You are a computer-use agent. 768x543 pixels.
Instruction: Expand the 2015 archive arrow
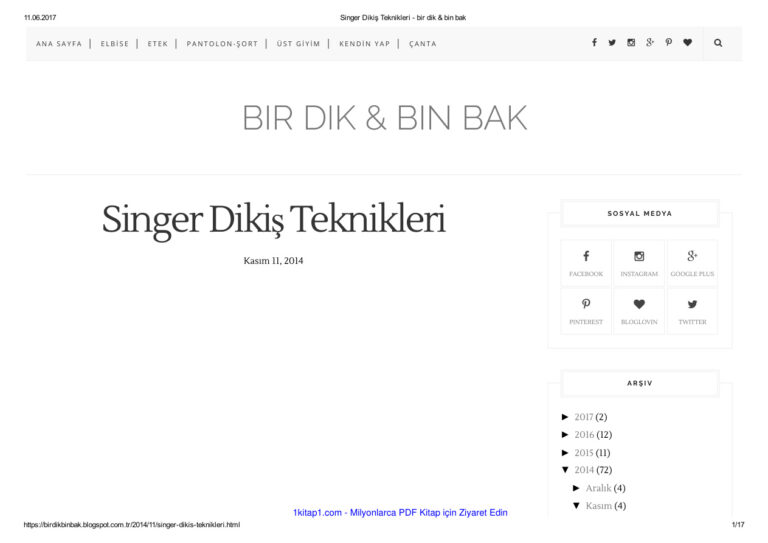565,453
